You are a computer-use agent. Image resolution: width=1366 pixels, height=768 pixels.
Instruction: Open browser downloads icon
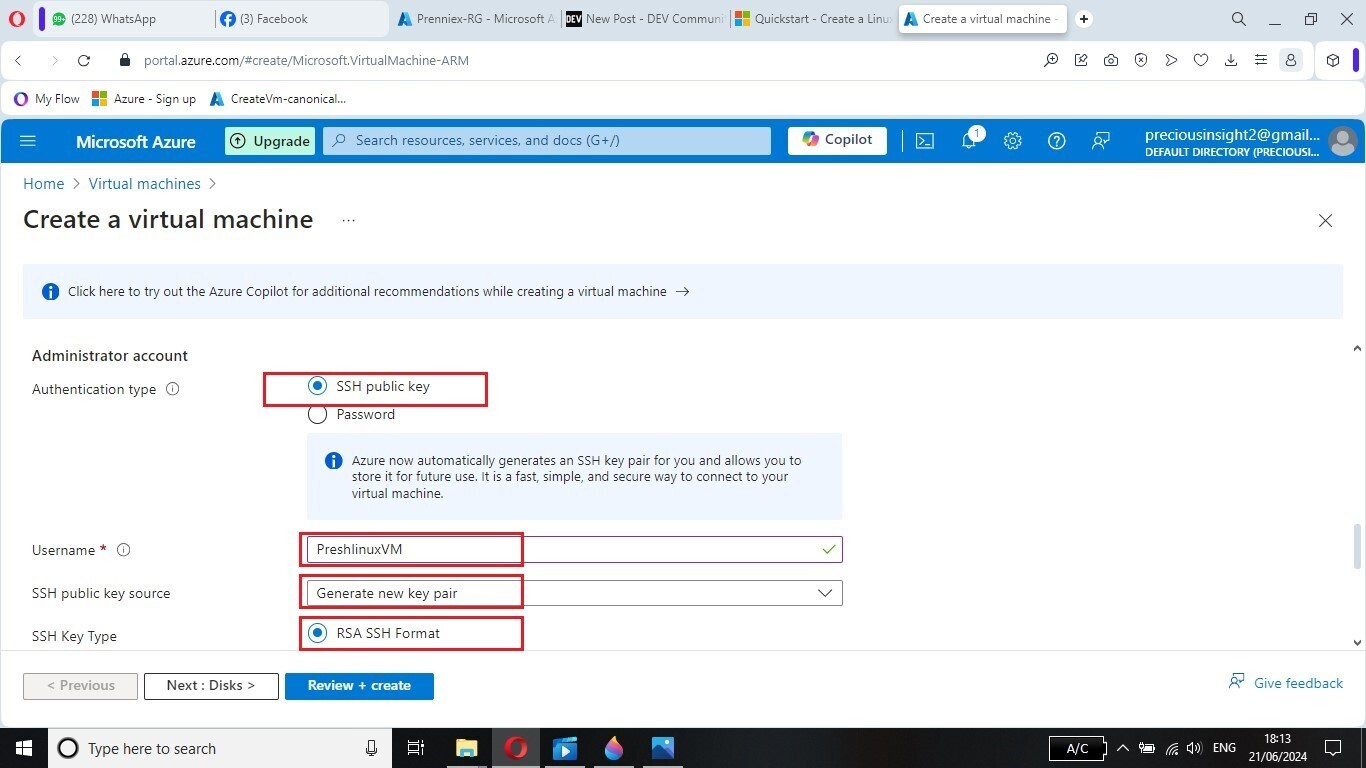1231,60
